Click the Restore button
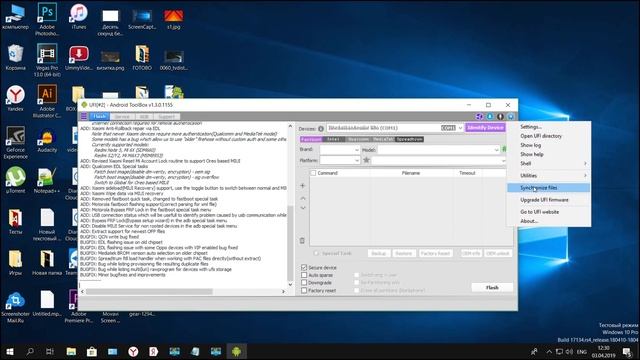 coord(404,253)
